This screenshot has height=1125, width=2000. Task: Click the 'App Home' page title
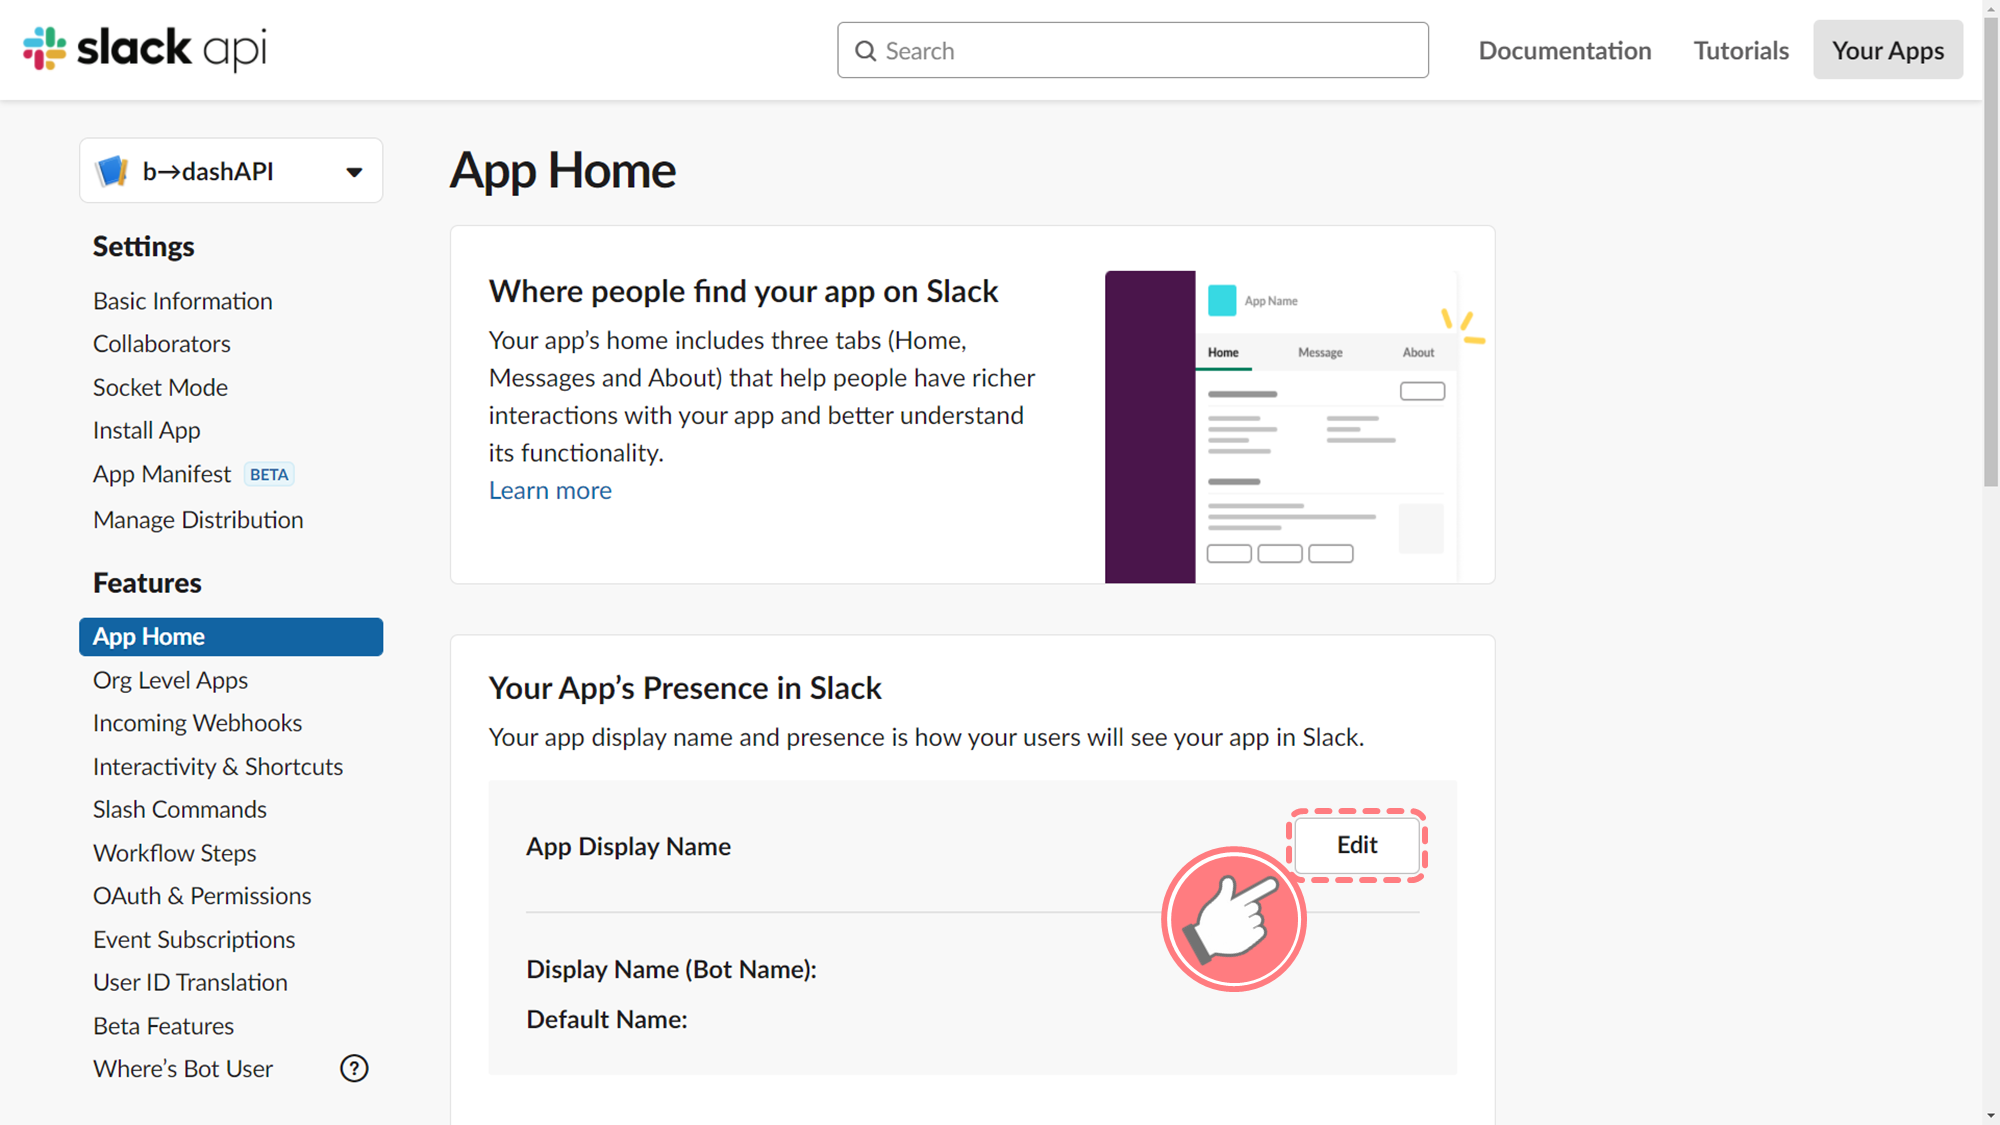click(x=563, y=171)
